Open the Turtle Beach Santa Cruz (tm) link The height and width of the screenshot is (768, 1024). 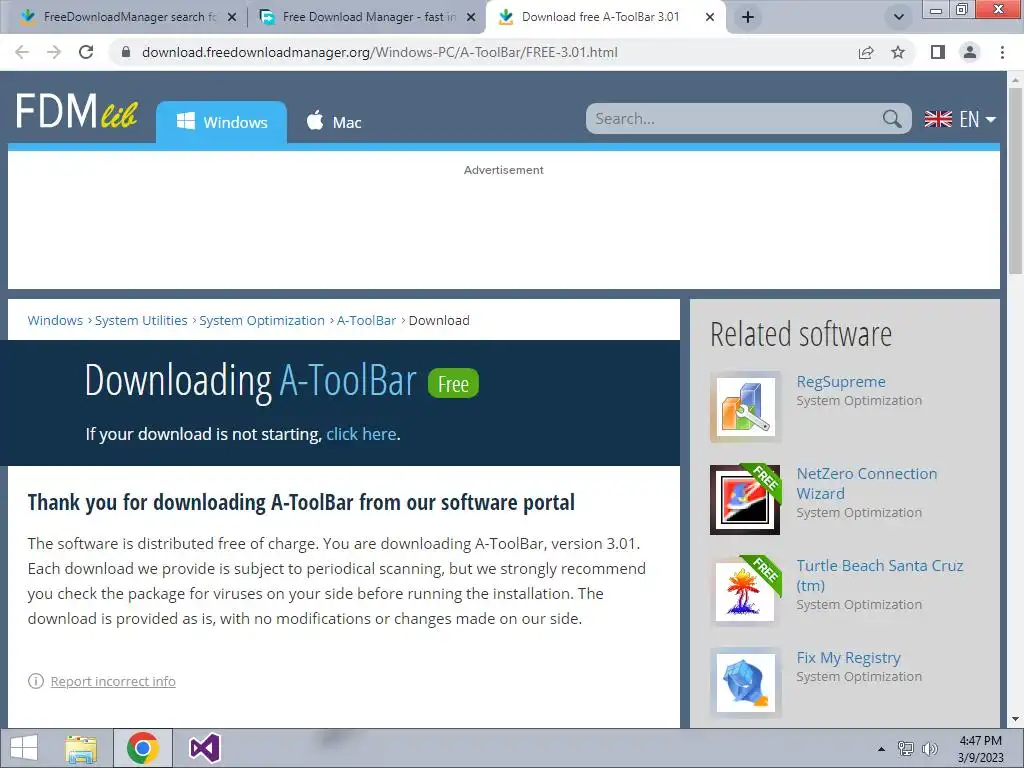pyautogui.click(x=880, y=575)
